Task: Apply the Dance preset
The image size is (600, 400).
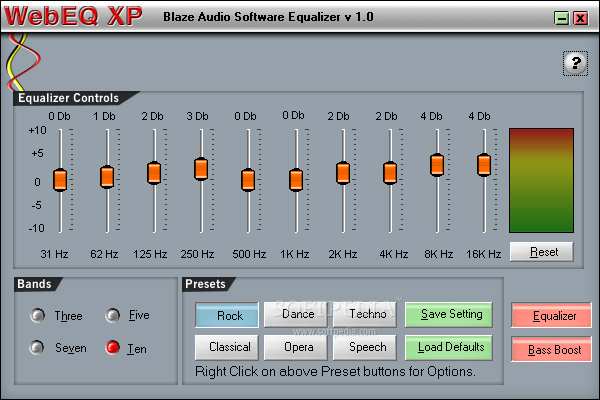Action: [x=295, y=315]
